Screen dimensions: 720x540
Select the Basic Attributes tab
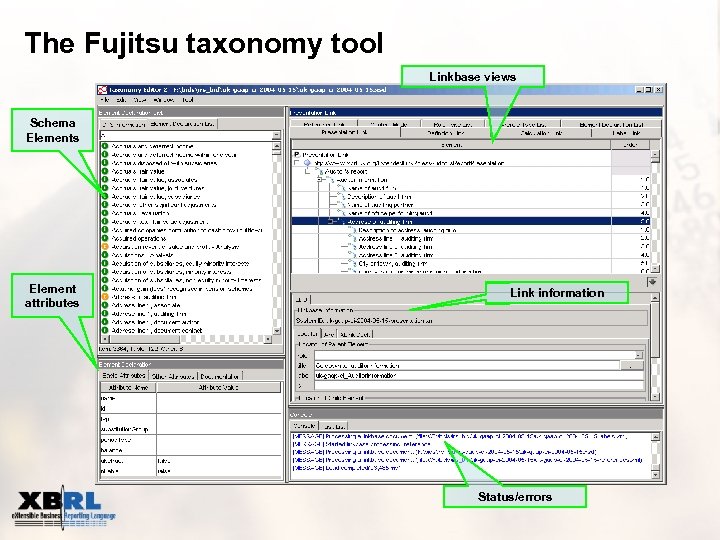[124, 376]
